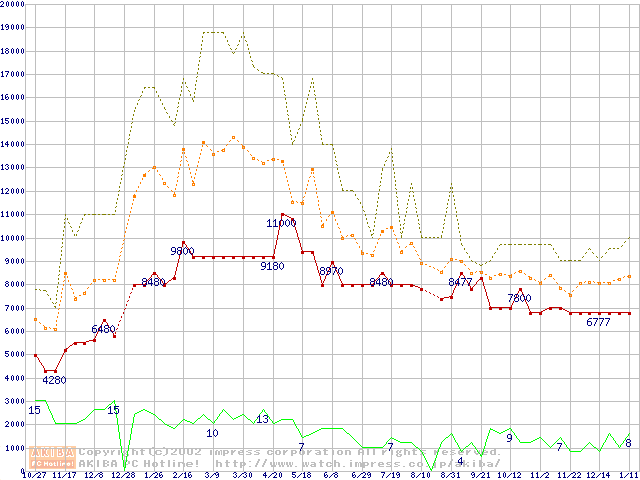640x480 pixels.
Task: Select the 4/20 date on x-axis
Action: (x=272, y=475)
